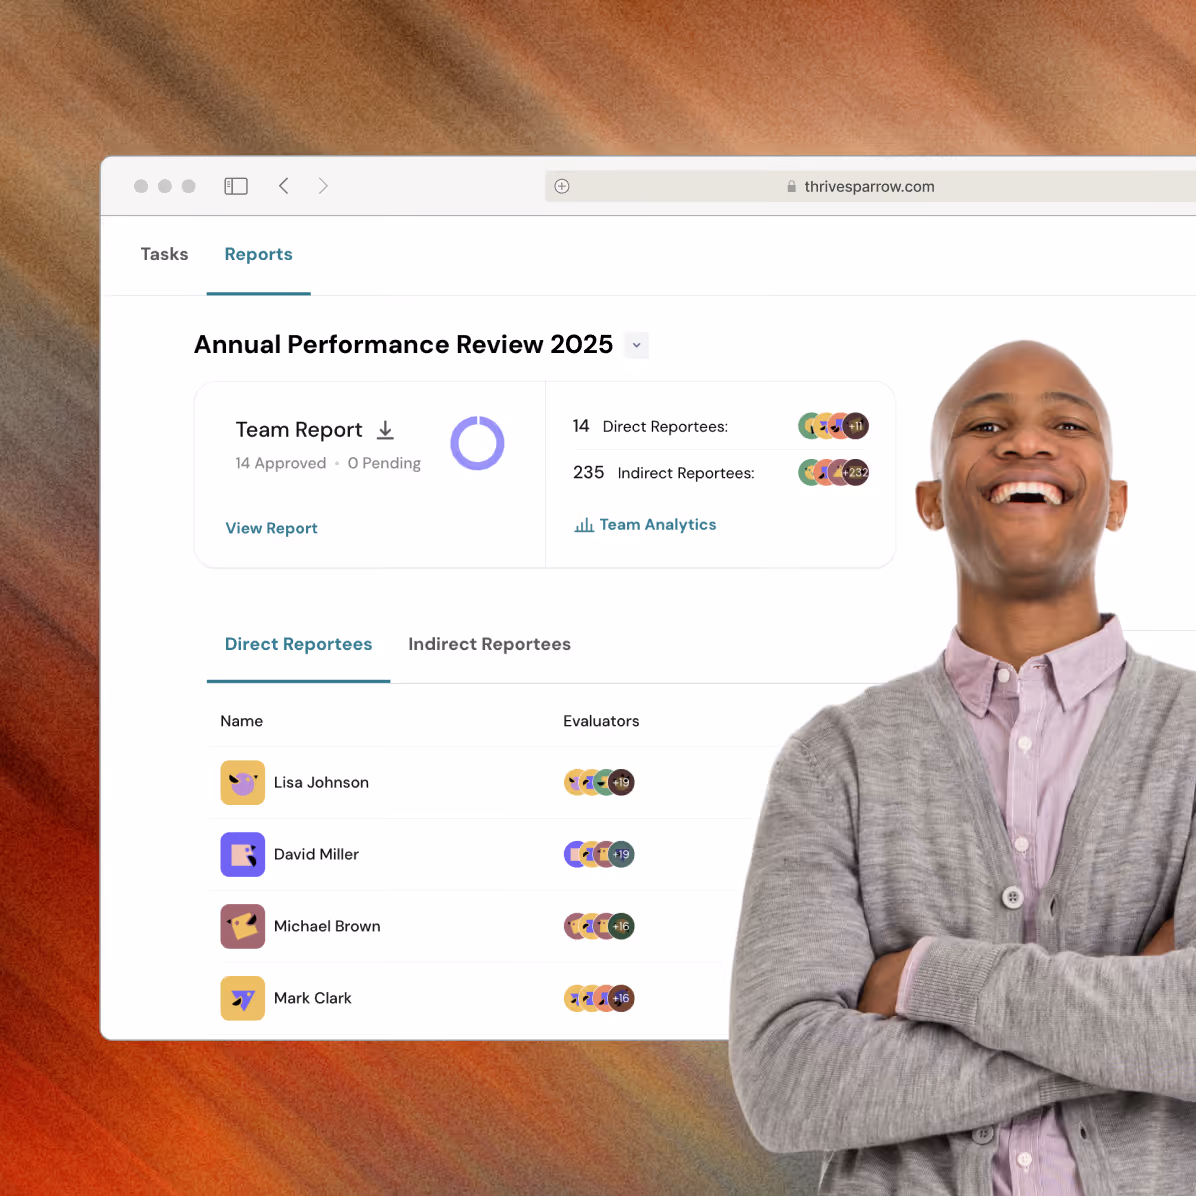The width and height of the screenshot is (1196, 1196).
Task: Click the thrivesparrow.com address bar
Action: (x=870, y=186)
